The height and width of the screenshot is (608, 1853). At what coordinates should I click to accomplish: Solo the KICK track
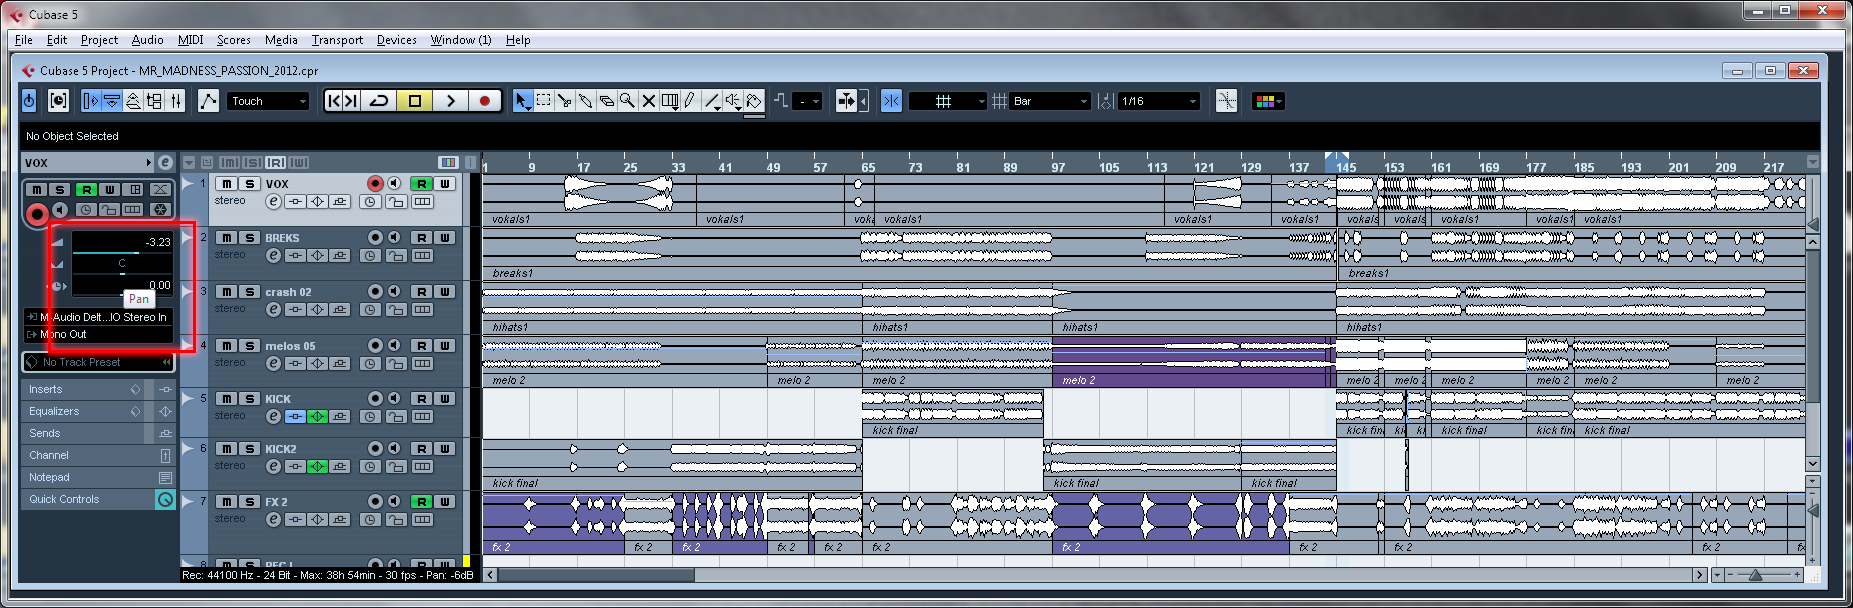click(x=250, y=399)
